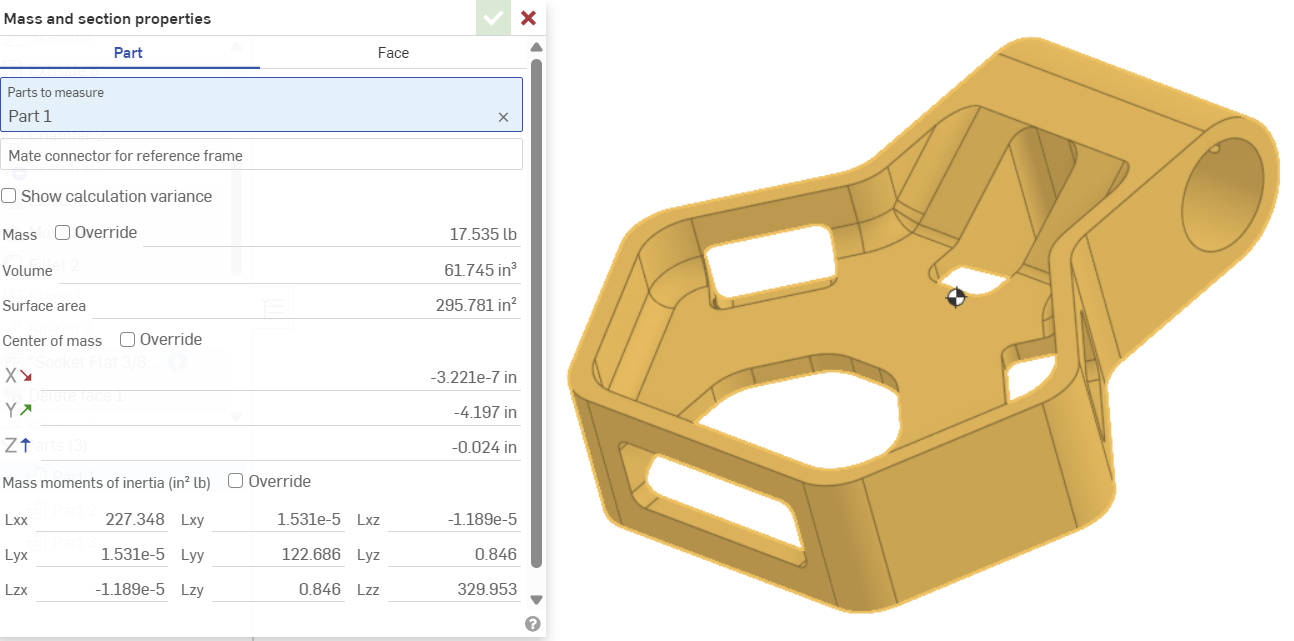Click the Lxx value 227.348
Viewport: 1294px width, 641px height.
135,519
